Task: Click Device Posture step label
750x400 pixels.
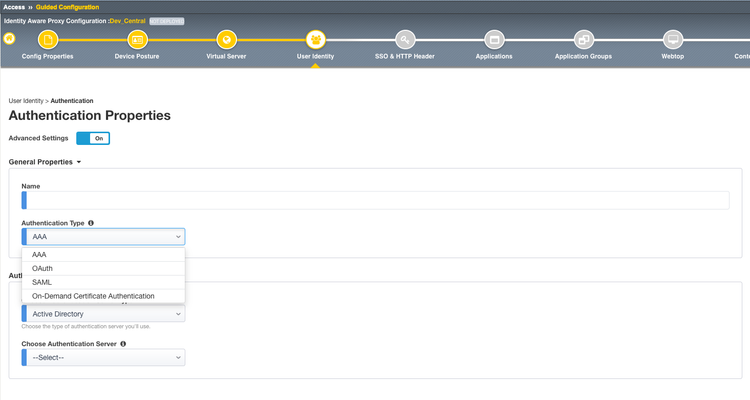Action: pyautogui.click(x=137, y=56)
